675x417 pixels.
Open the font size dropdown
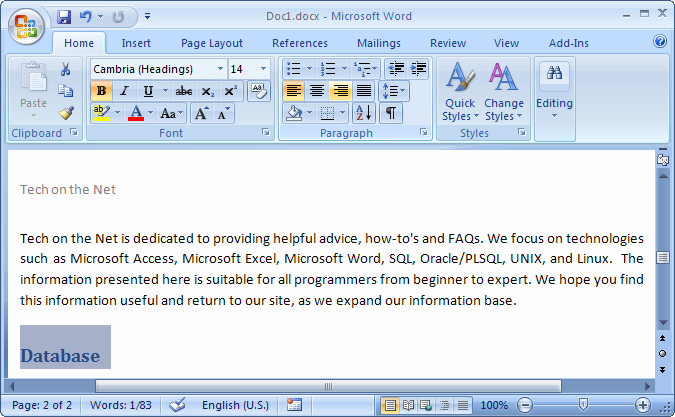tap(263, 69)
